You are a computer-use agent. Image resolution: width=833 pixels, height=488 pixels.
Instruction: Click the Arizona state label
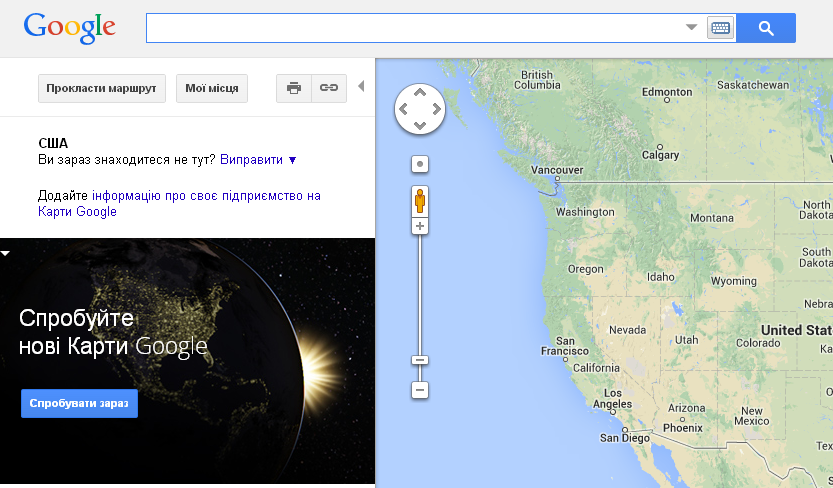click(686, 408)
